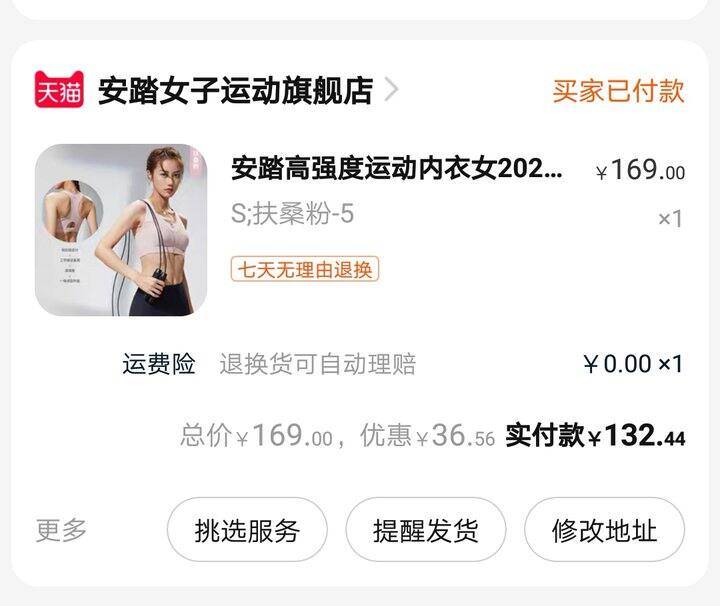Open the 安踏女子运动旗舰店 store page
The height and width of the screenshot is (606, 720).
point(235,91)
